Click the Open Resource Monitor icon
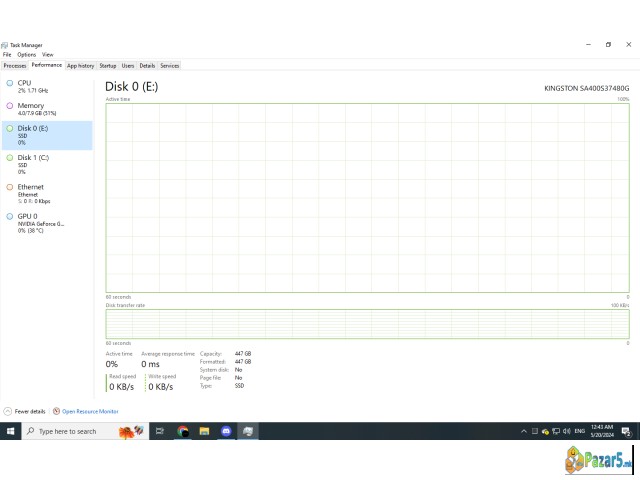 (x=56, y=411)
